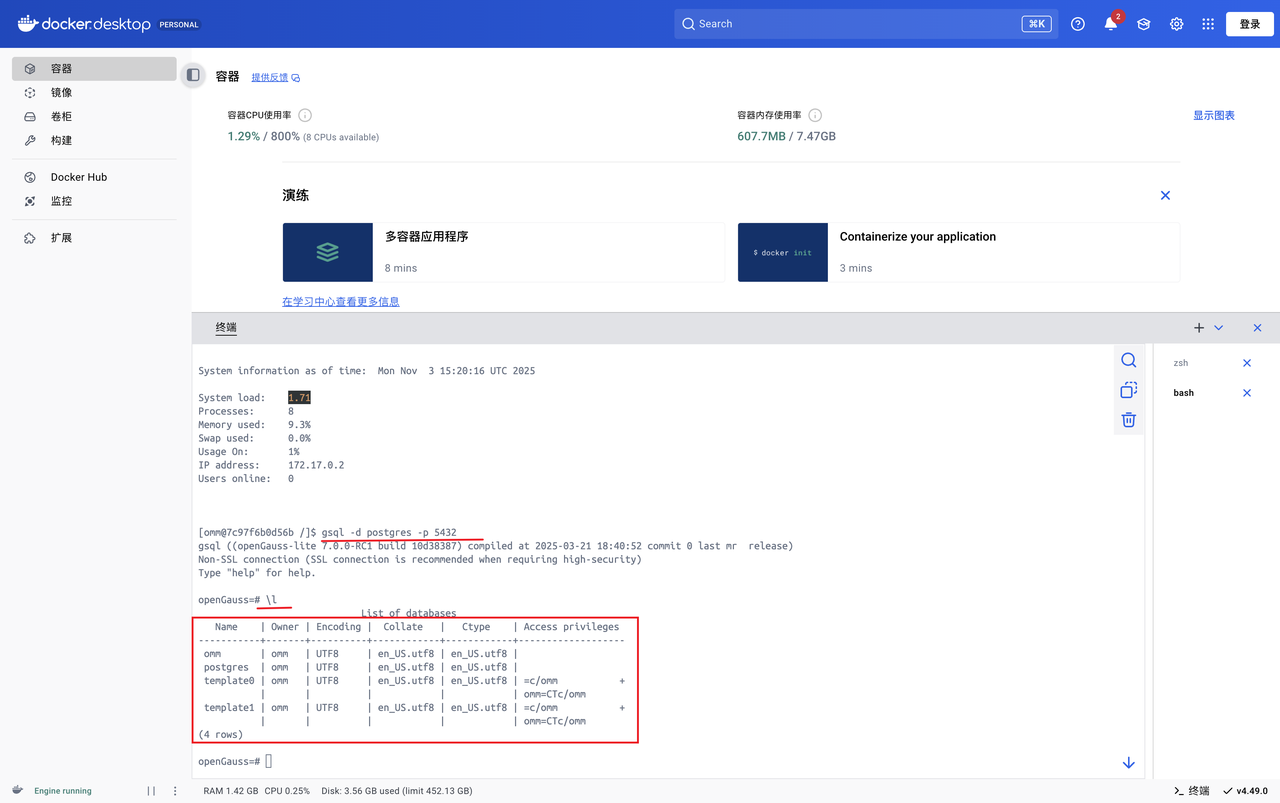Open notifications bell with 2 alerts
Image resolution: width=1280 pixels, height=803 pixels.
pos(1111,24)
